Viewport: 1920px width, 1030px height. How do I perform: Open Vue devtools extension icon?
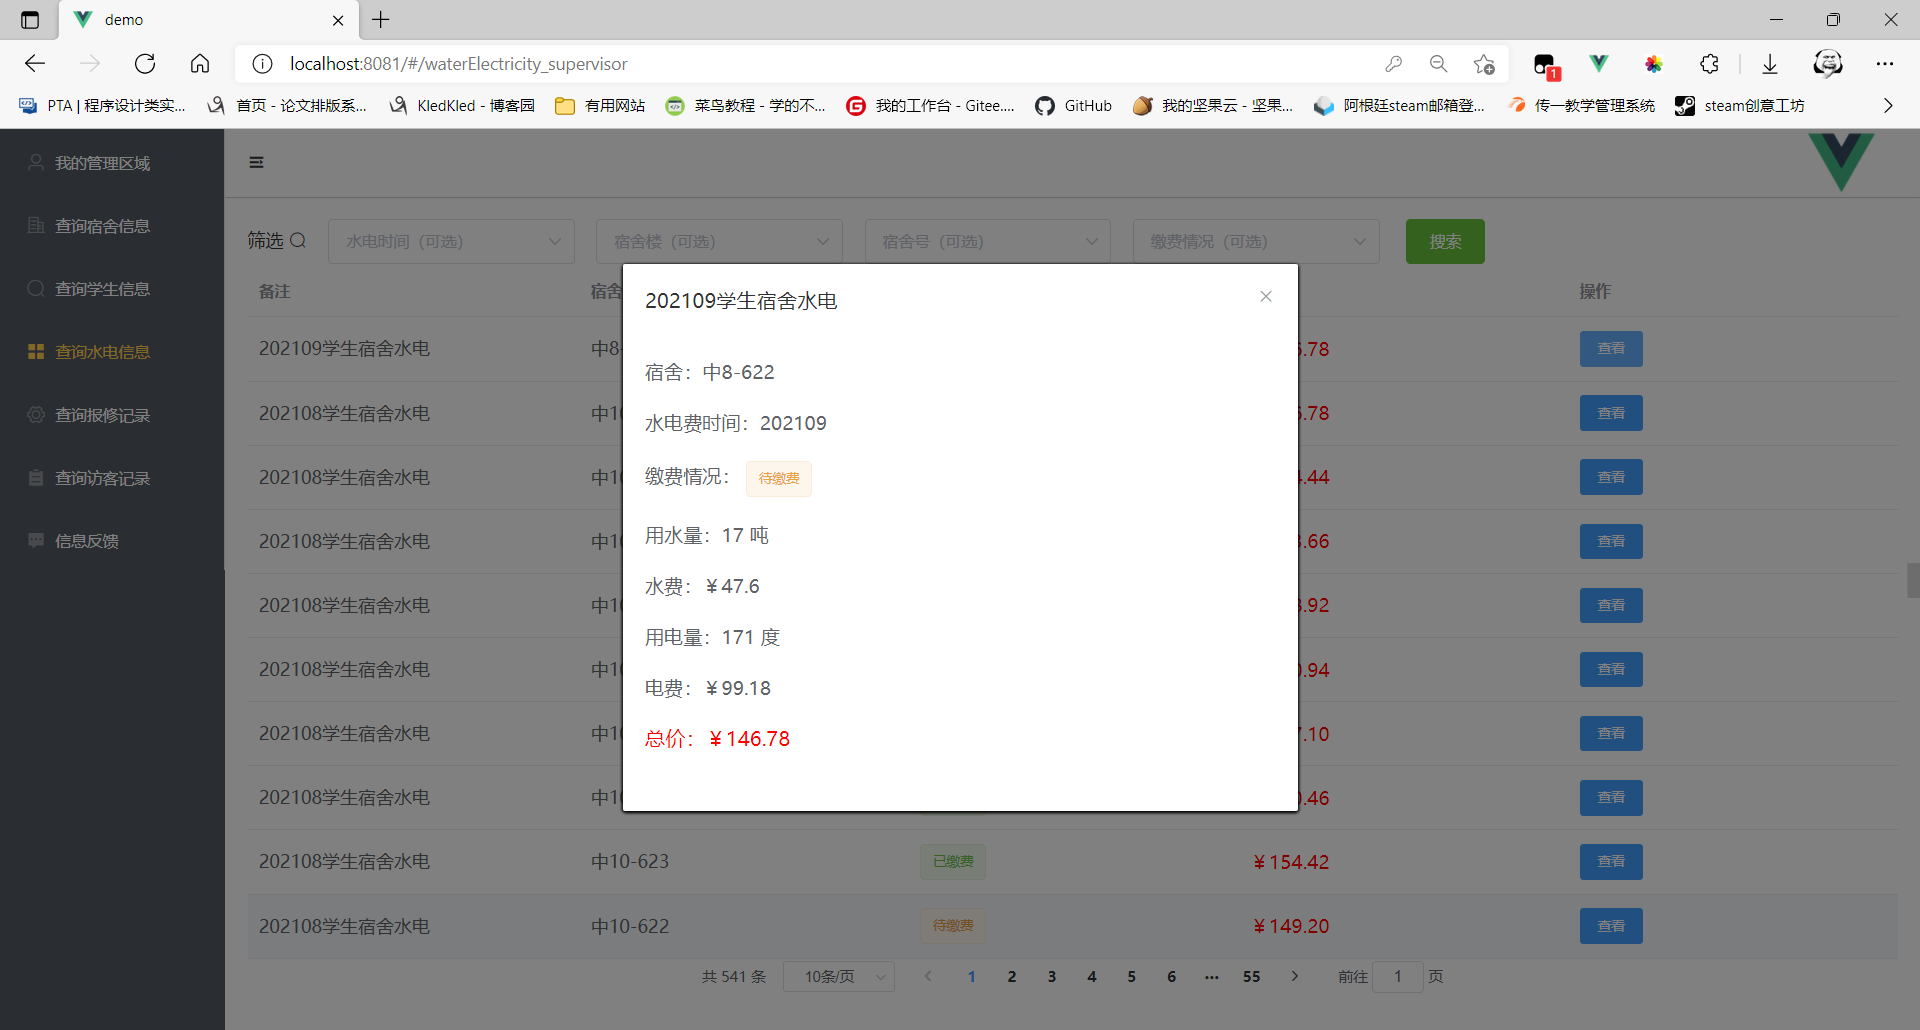tap(1599, 64)
